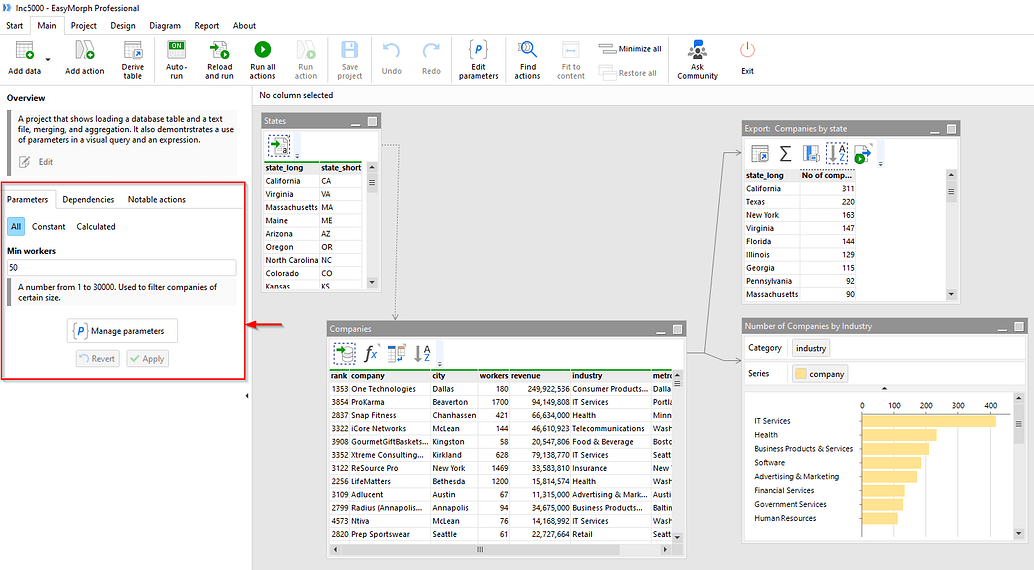Screen dimensions: 1034x570
Task: Click the Manage parameters button
Action: point(122,331)
